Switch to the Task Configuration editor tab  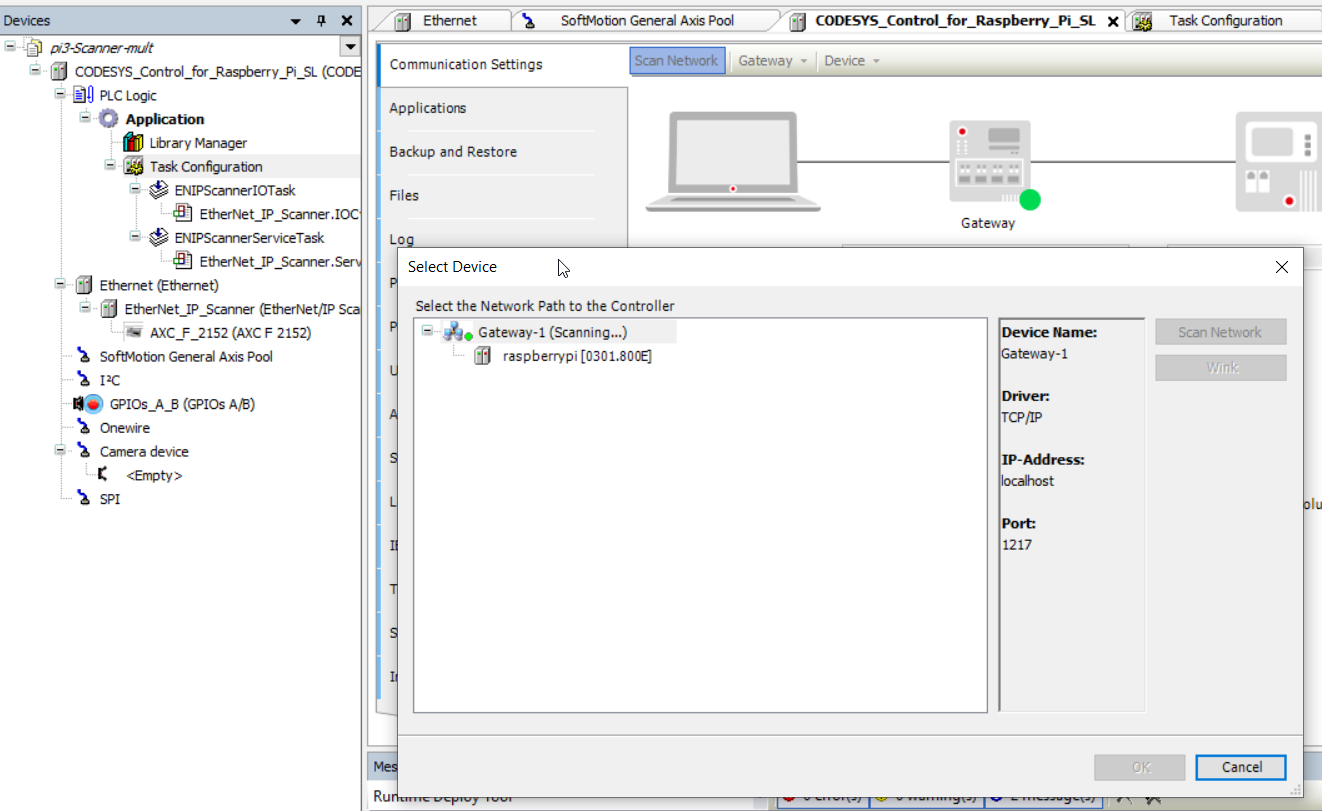[x=1224, y=21]
